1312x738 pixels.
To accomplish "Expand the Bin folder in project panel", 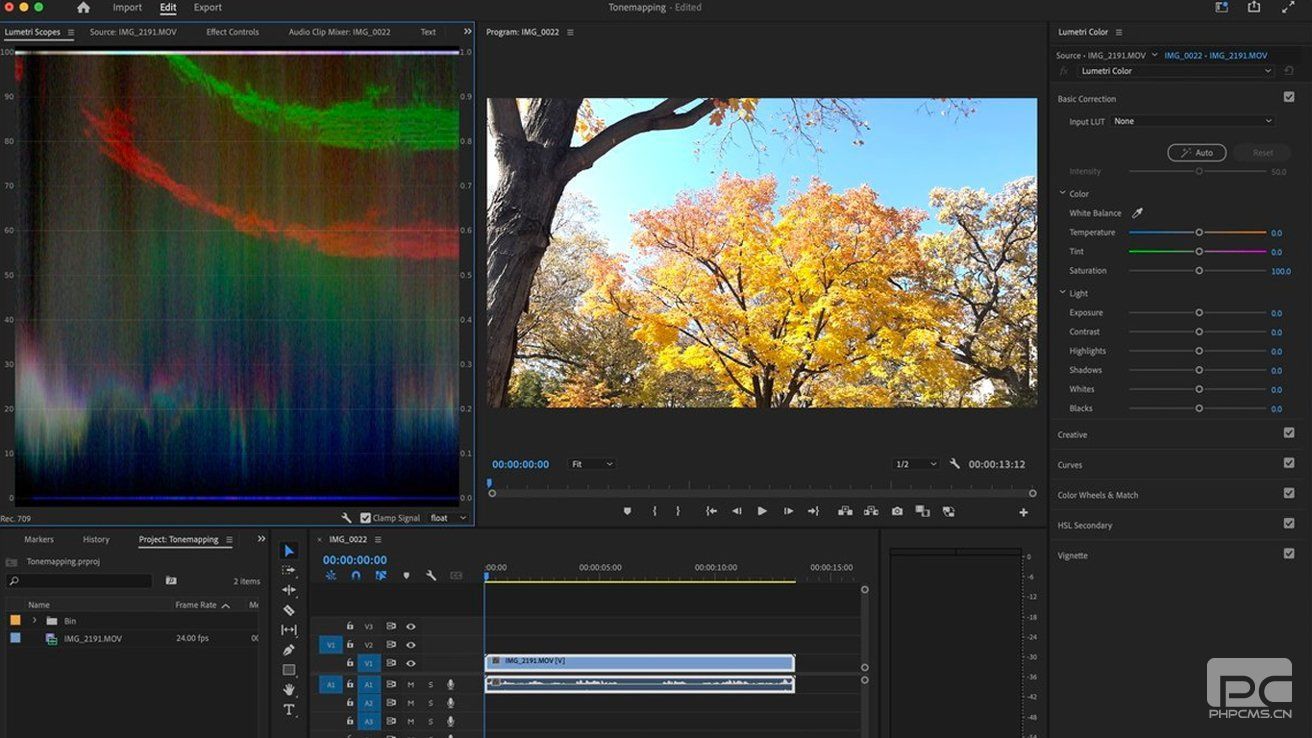I will click(34, 621).
